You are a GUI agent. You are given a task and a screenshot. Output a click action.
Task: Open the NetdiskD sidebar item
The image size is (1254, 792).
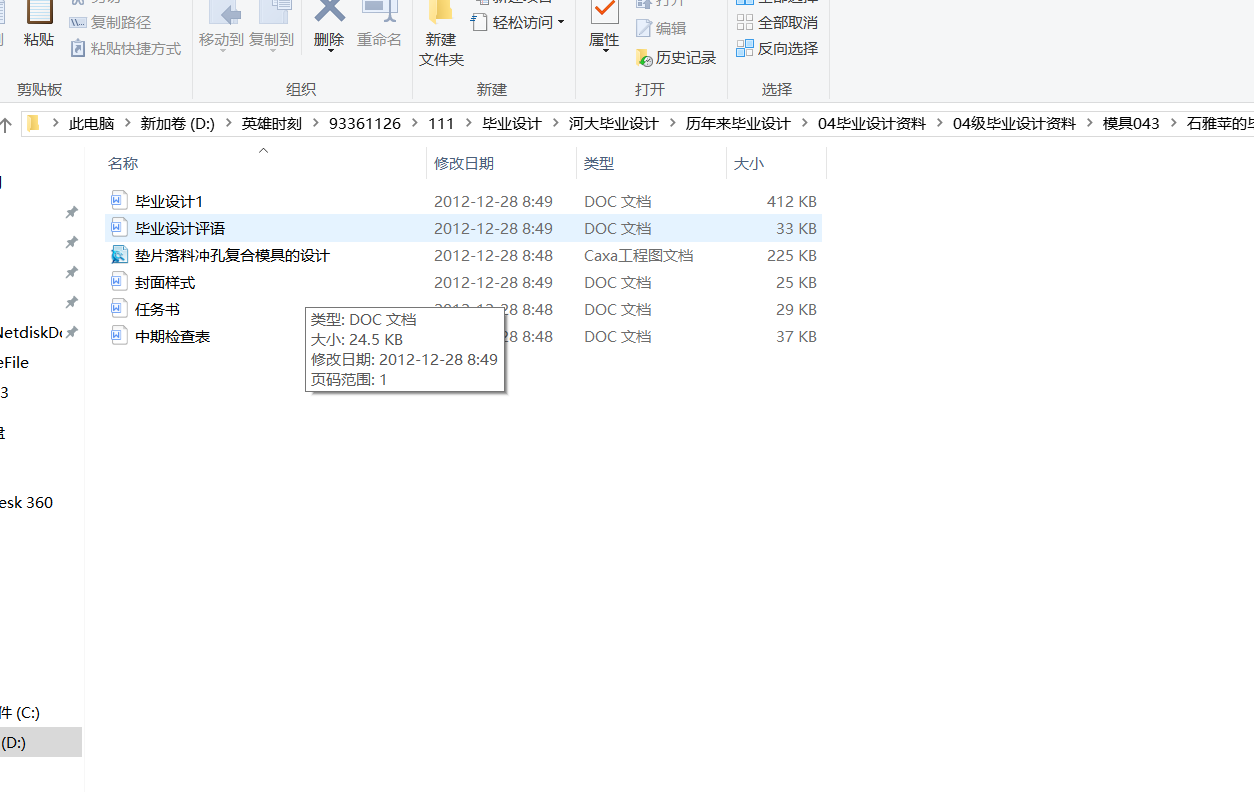[31, 332]
